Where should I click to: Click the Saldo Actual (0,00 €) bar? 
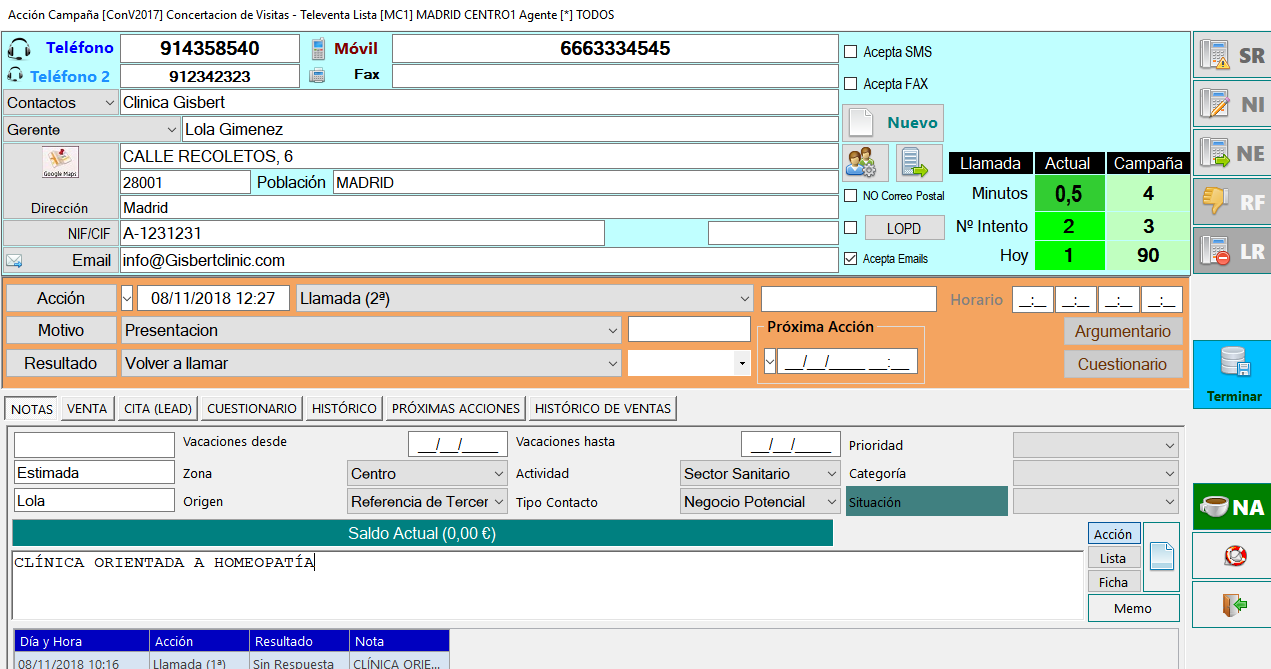[x=422, y=533]
